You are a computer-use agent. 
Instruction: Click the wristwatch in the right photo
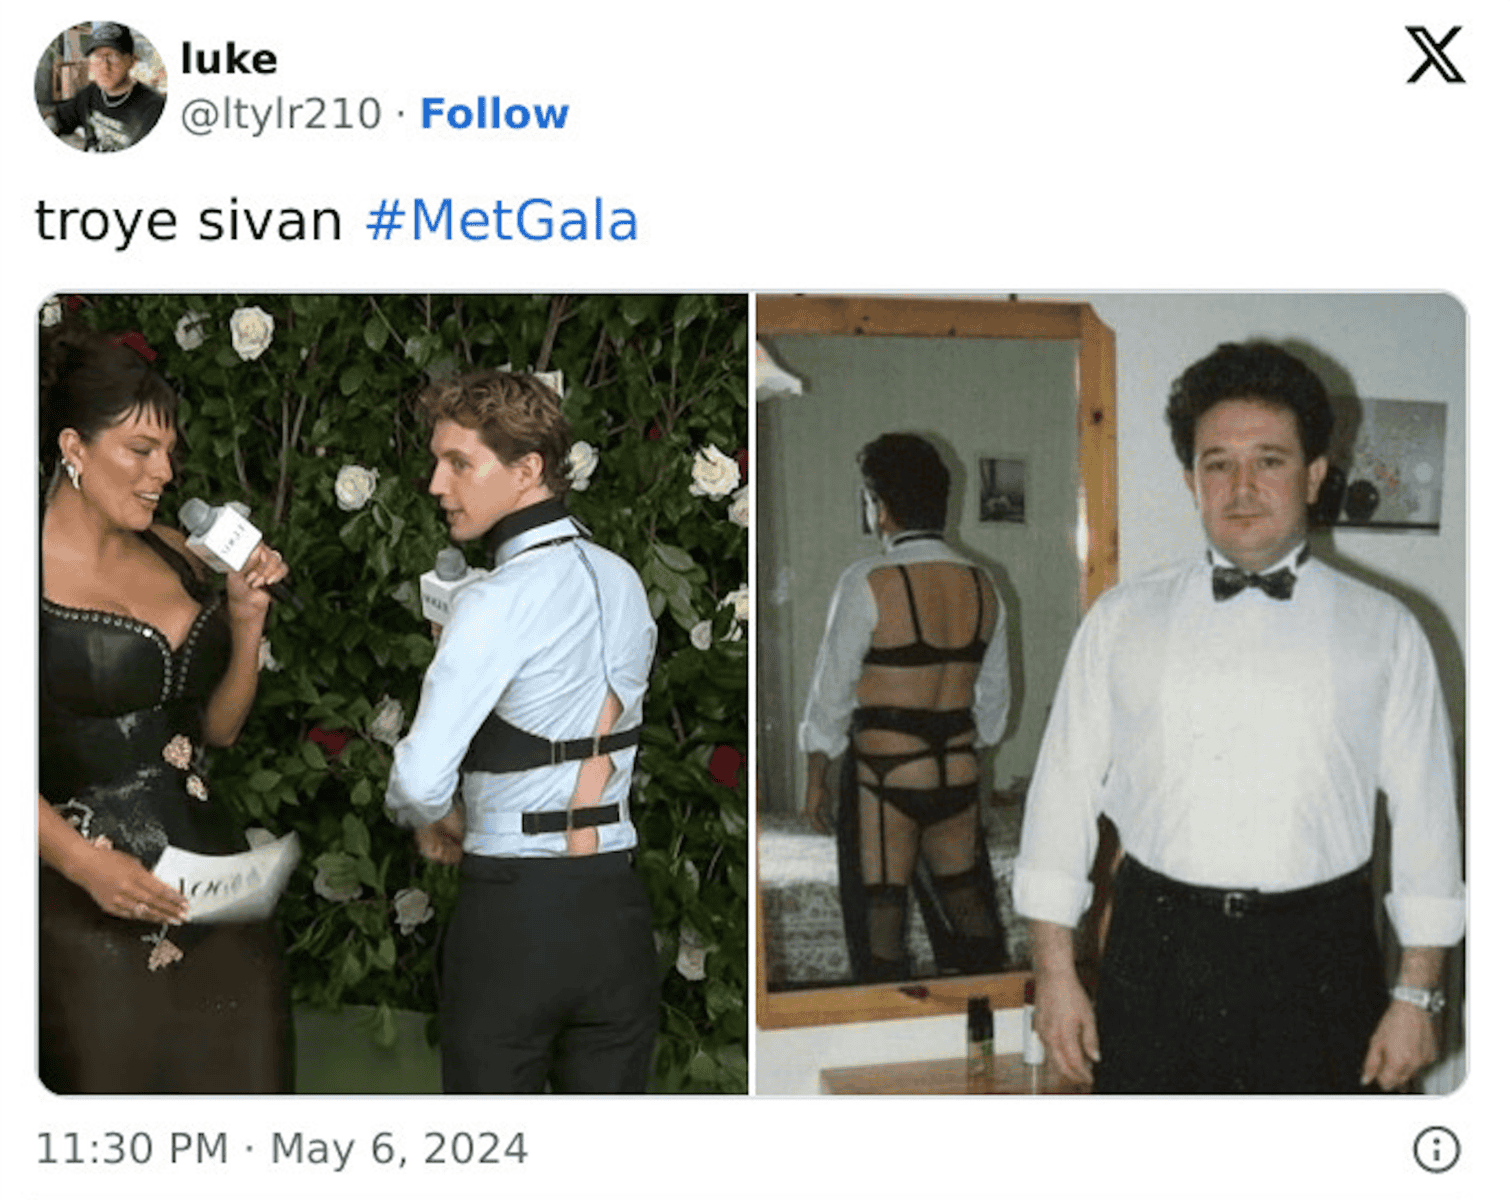(1418, 997)
